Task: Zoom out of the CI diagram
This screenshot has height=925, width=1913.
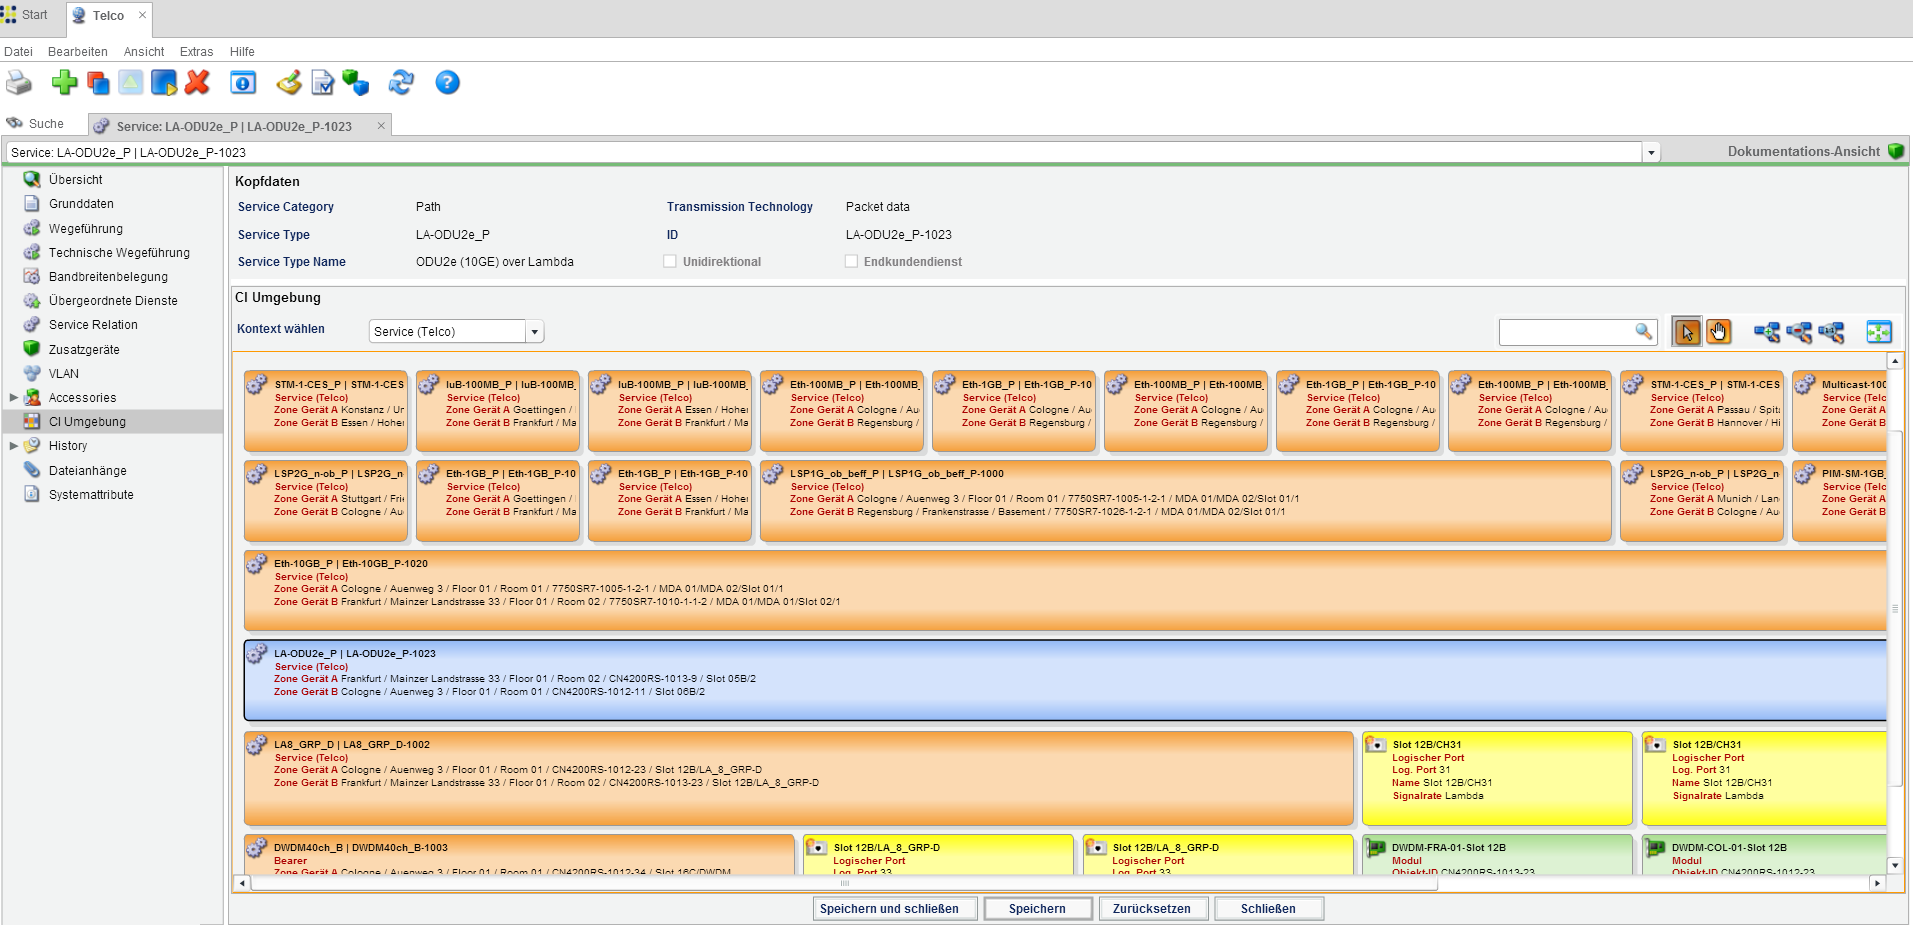Action: coord(1799,332)
